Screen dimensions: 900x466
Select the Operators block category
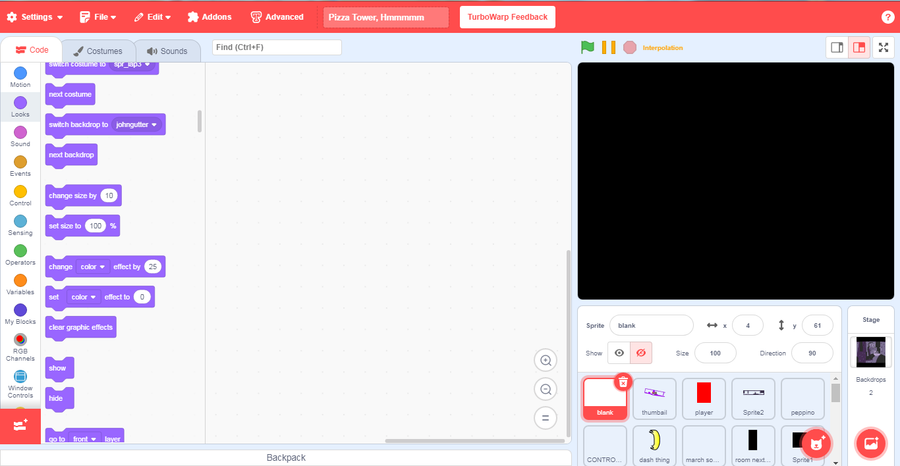pyautogui.click(x=20, y=255)
